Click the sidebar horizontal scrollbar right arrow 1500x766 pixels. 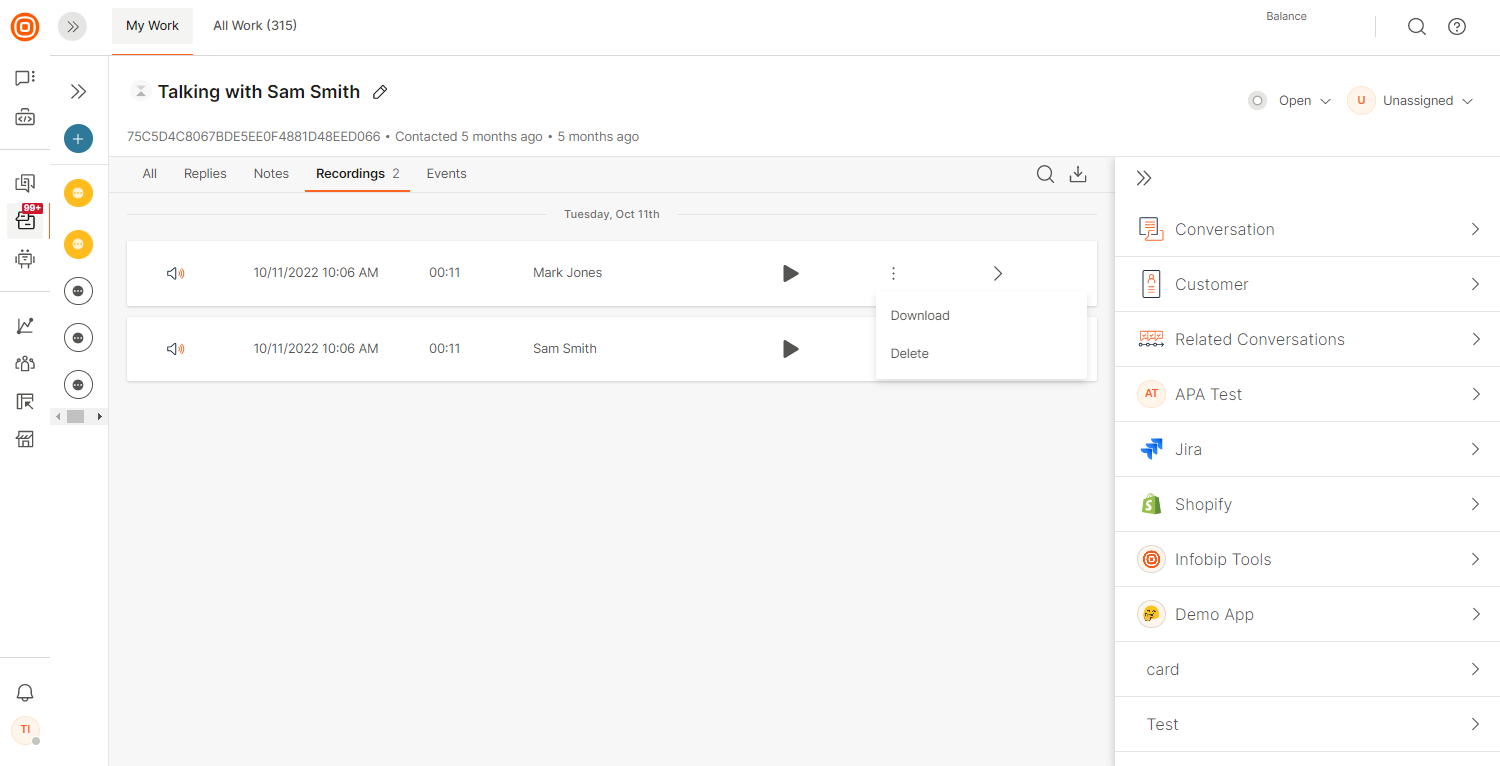[x=101, y=416]
